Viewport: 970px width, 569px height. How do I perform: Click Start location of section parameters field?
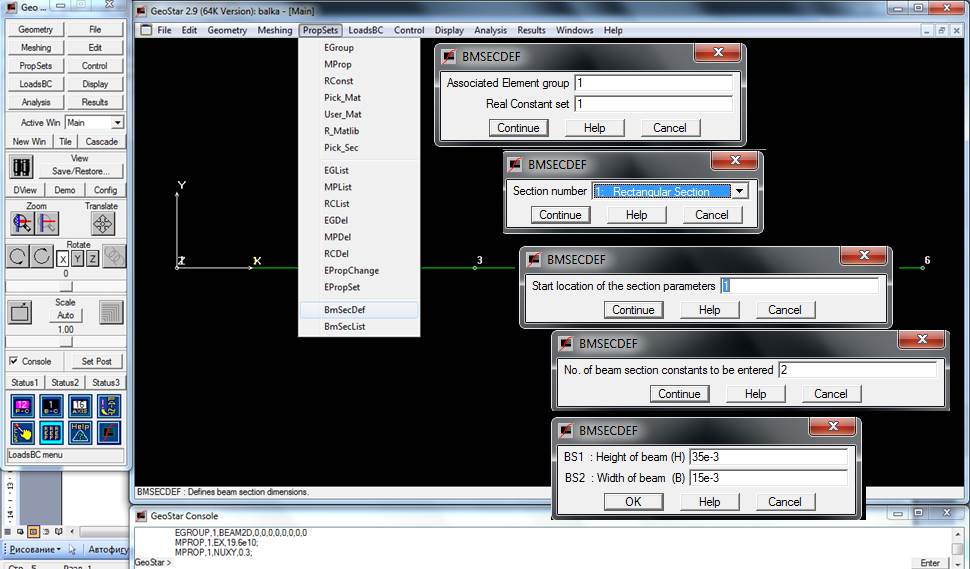pyautogui.click(x=799, y=286)
